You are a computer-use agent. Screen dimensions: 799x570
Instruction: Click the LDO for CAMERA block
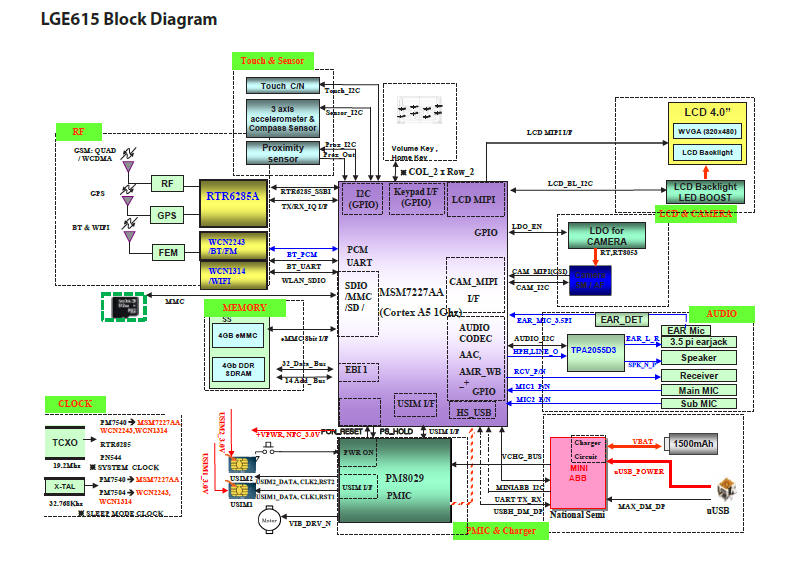click(606, 236)
